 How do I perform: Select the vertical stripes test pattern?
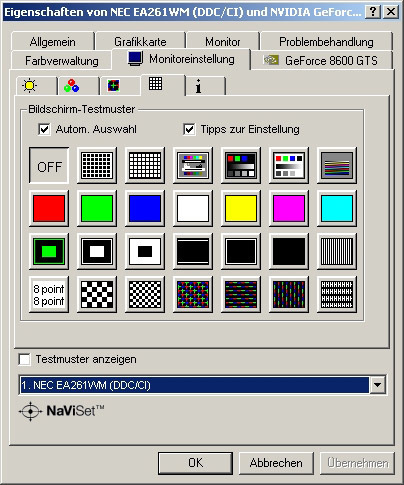tap(337, 251)
